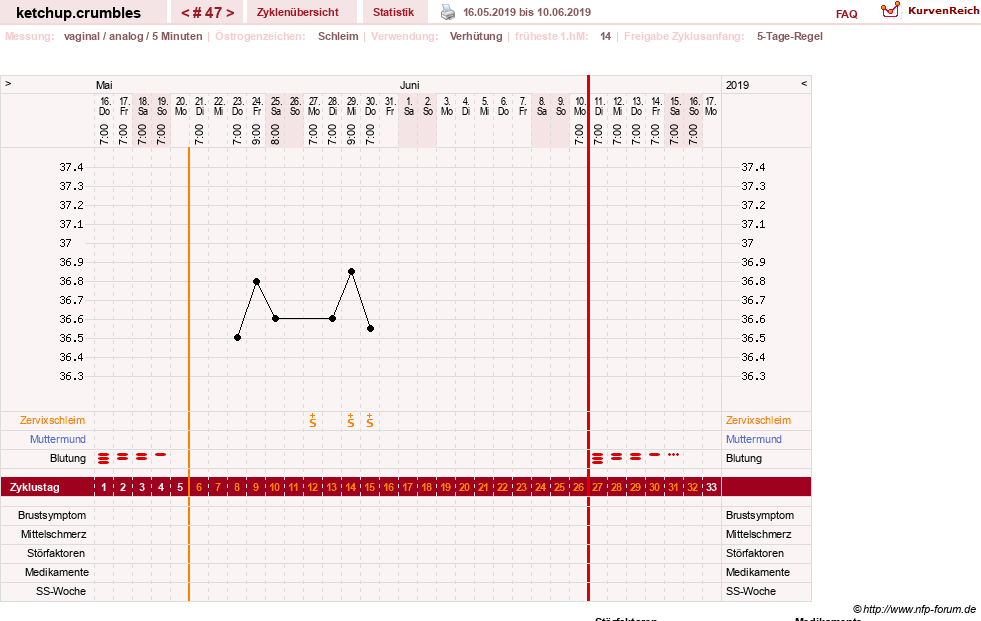Open the KurvenReich logo link
Screen dimensions: 981x621
[x=930, y=11]
